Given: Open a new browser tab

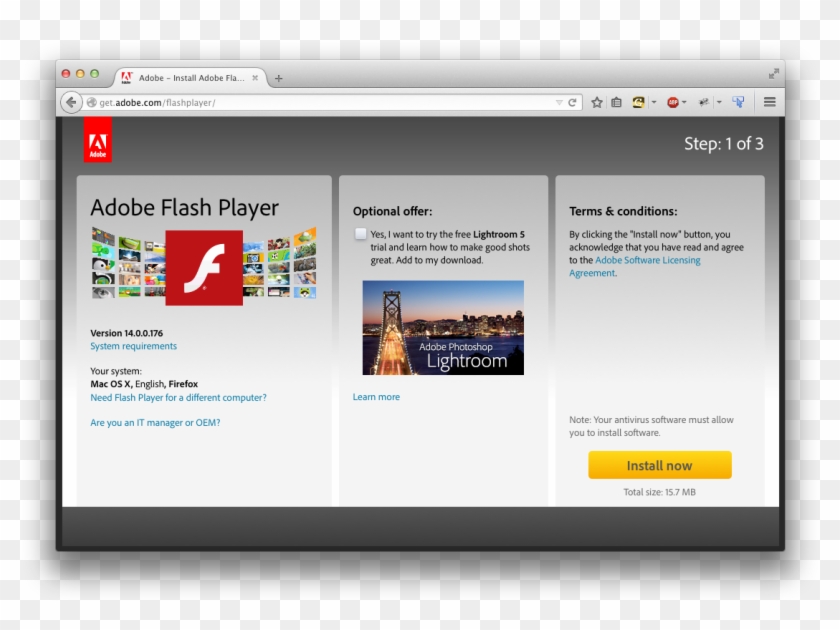Looking at the screenshot, I should pyautogui.click(x=278, y=76).
